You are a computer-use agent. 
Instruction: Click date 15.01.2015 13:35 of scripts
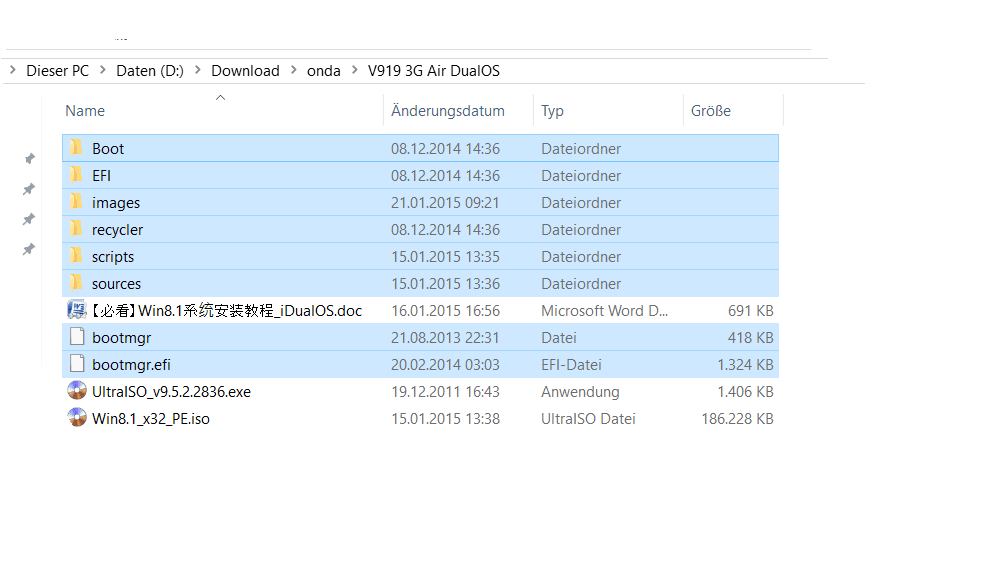(x=445, y=257)
